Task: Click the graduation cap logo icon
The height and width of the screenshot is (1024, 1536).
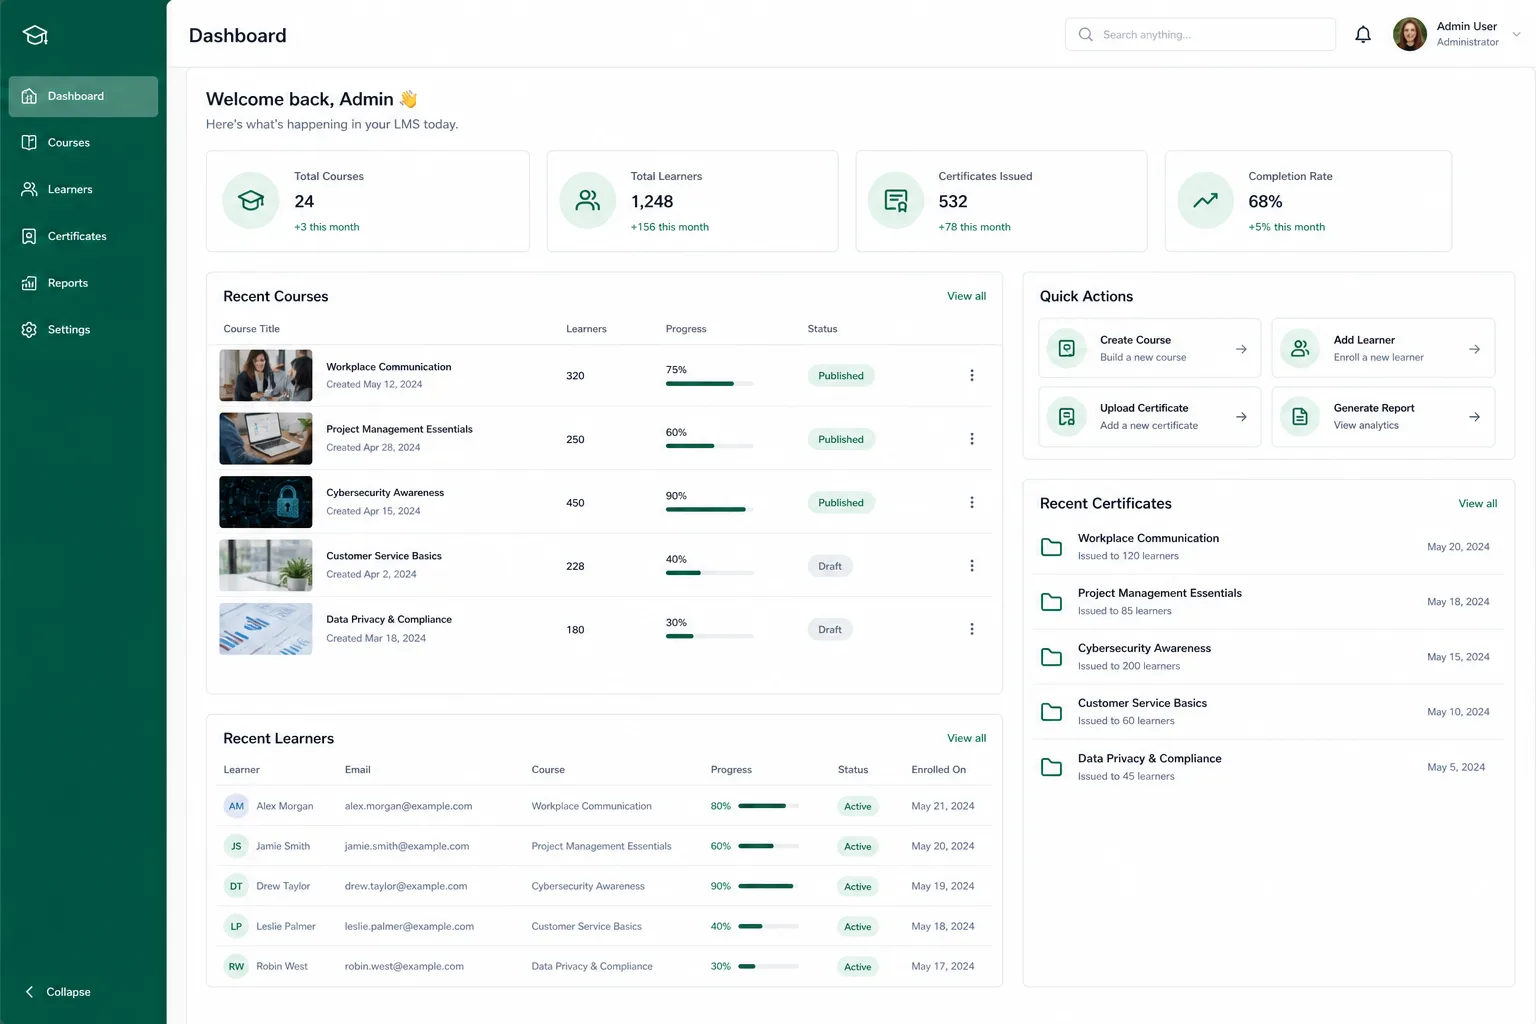Action: [x=35, y=35]
